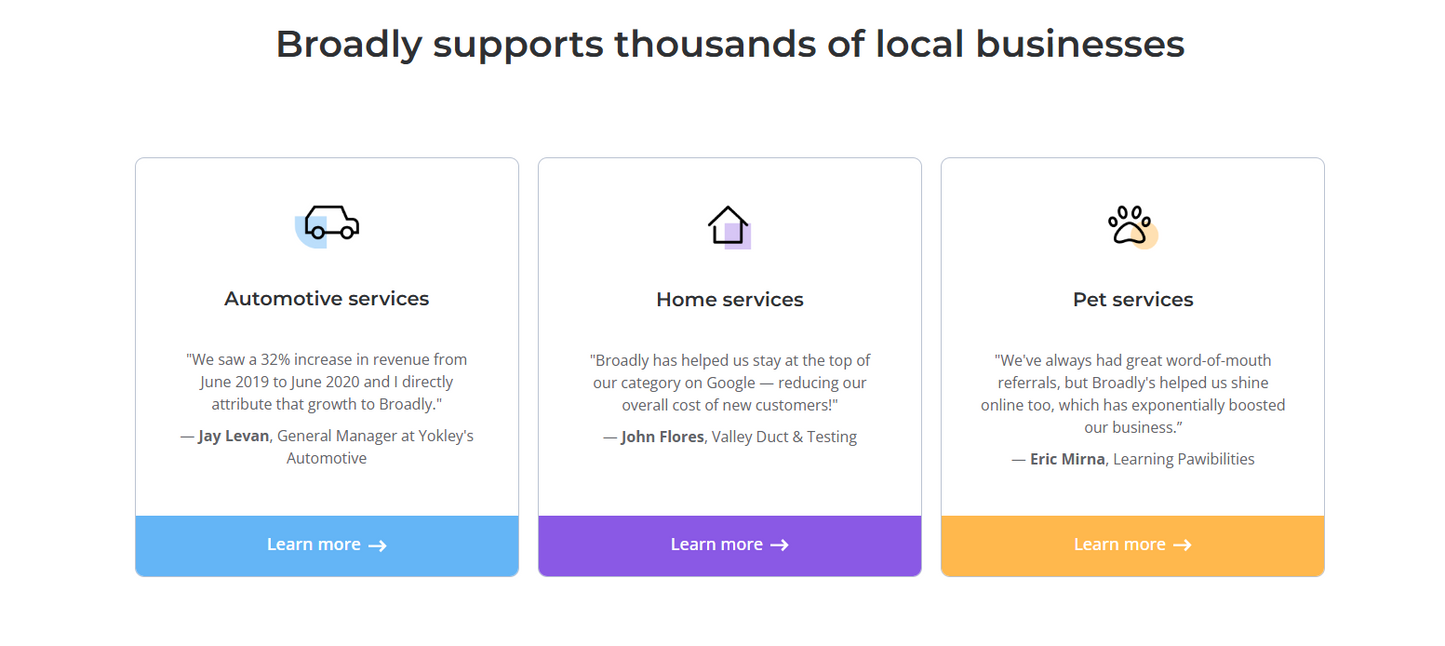Image resolution: width=1445 pixels, height=646 pixels.
Task: Open Learn more for Home services
Action: (x=717, y=545)
